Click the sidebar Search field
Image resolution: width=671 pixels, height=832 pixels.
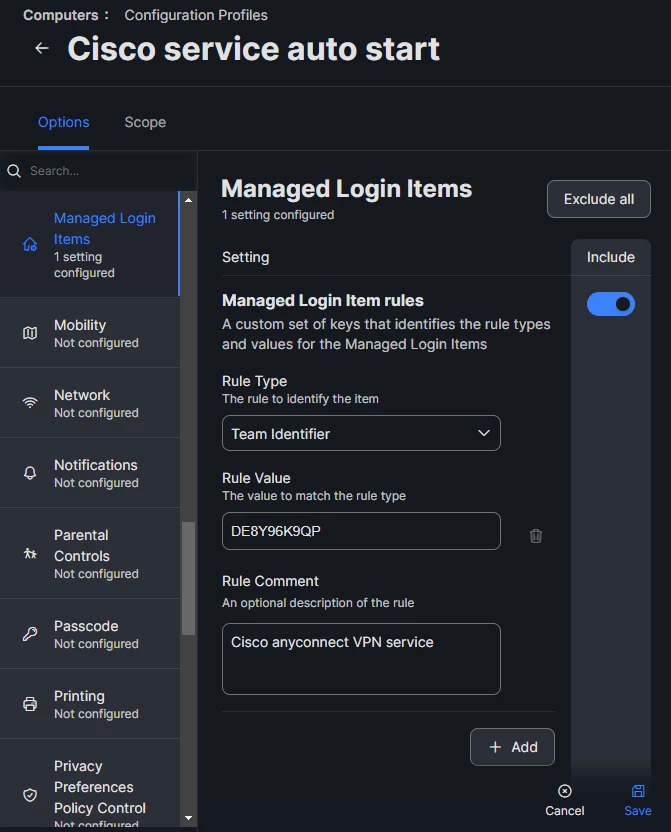tap(98, 171)
